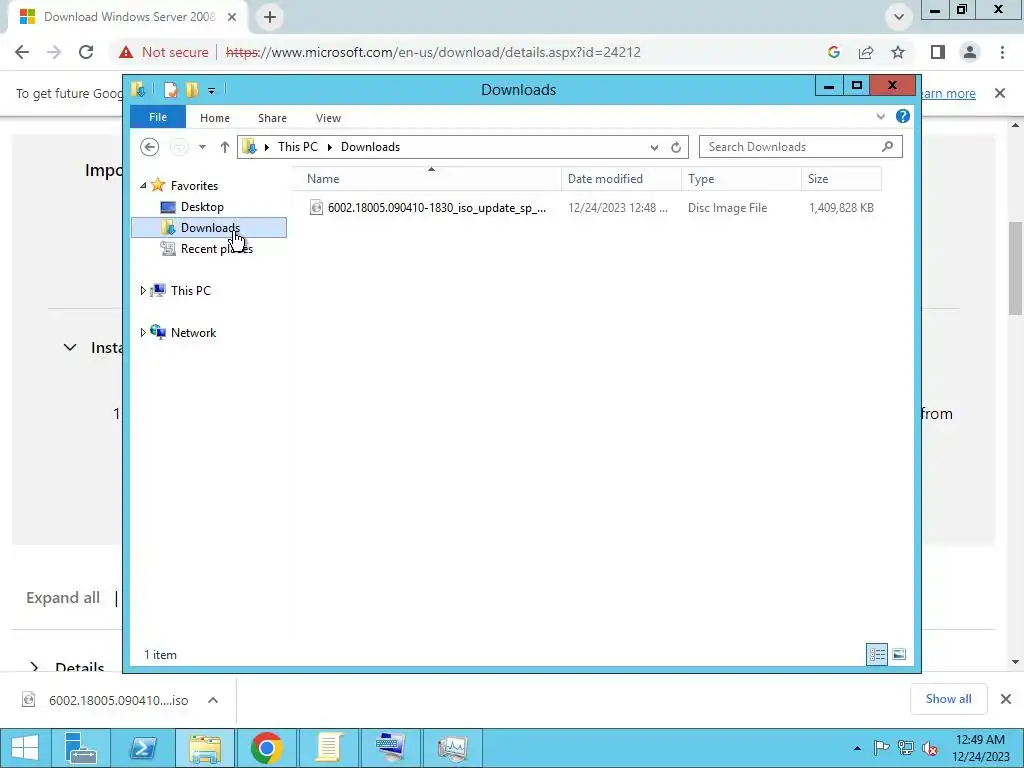Collapse the Favorites tree group
The height and width of the screenshot is (768, 1024).
click(143, 186)
